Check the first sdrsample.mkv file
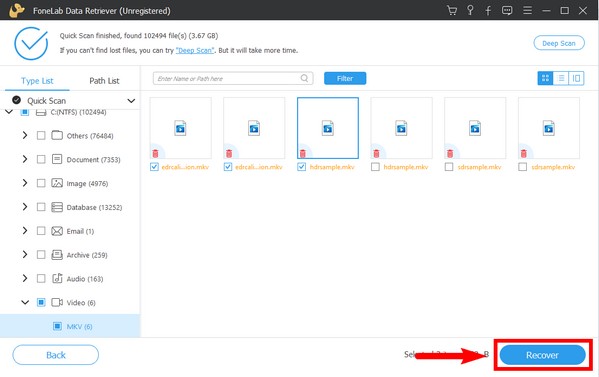Screen dimensions: 599x377 click(x=449, y=167)
